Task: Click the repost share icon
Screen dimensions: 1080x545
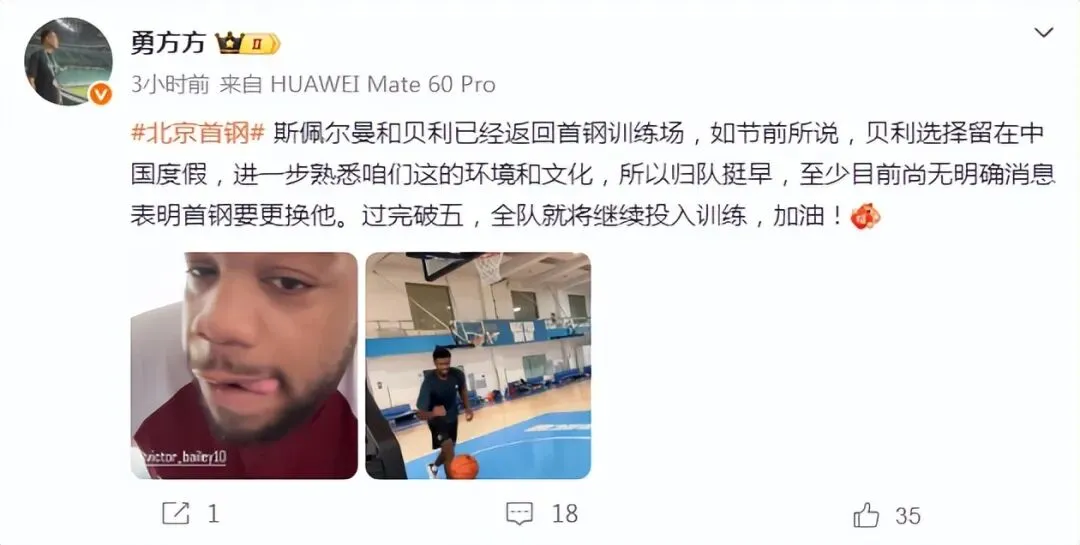Action: 176,513
